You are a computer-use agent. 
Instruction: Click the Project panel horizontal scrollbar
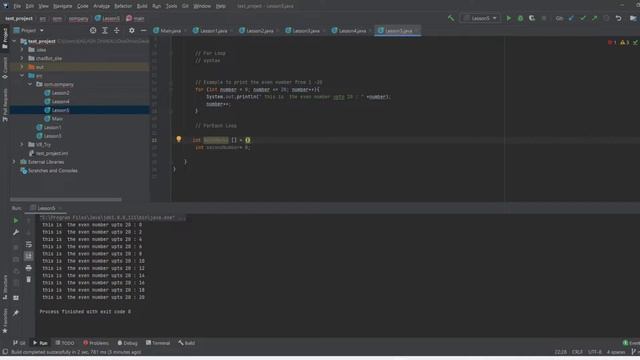(66, 200)
